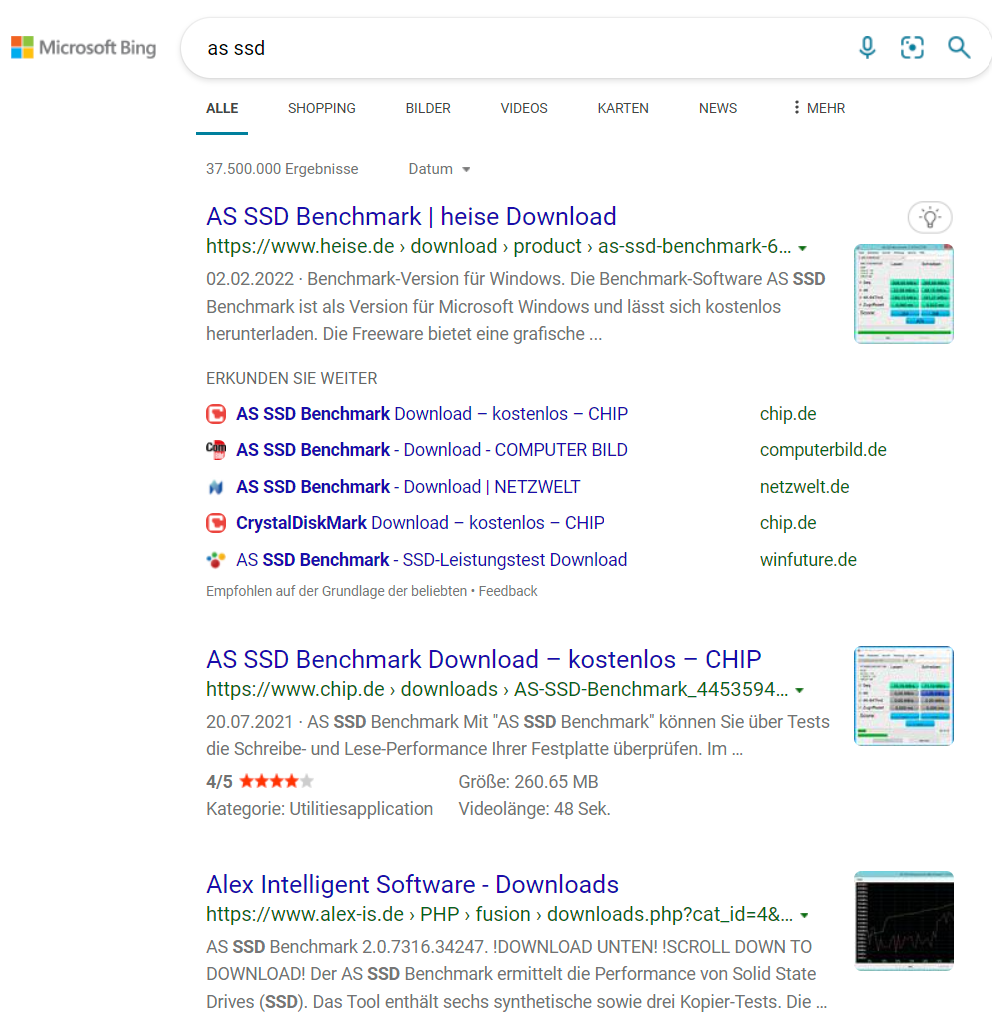Click the Feedback link

508,591
